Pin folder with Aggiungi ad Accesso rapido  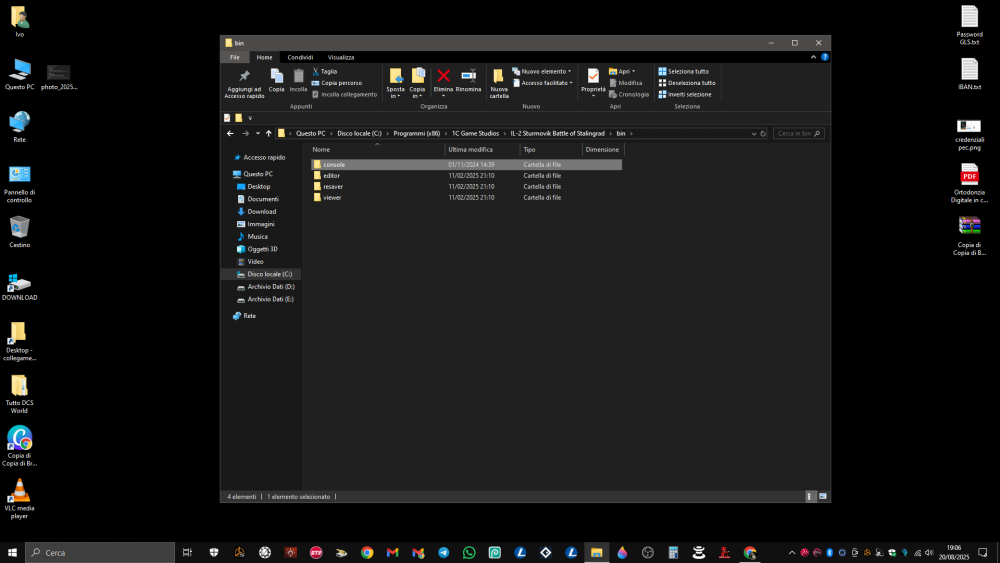coord(245,82)
